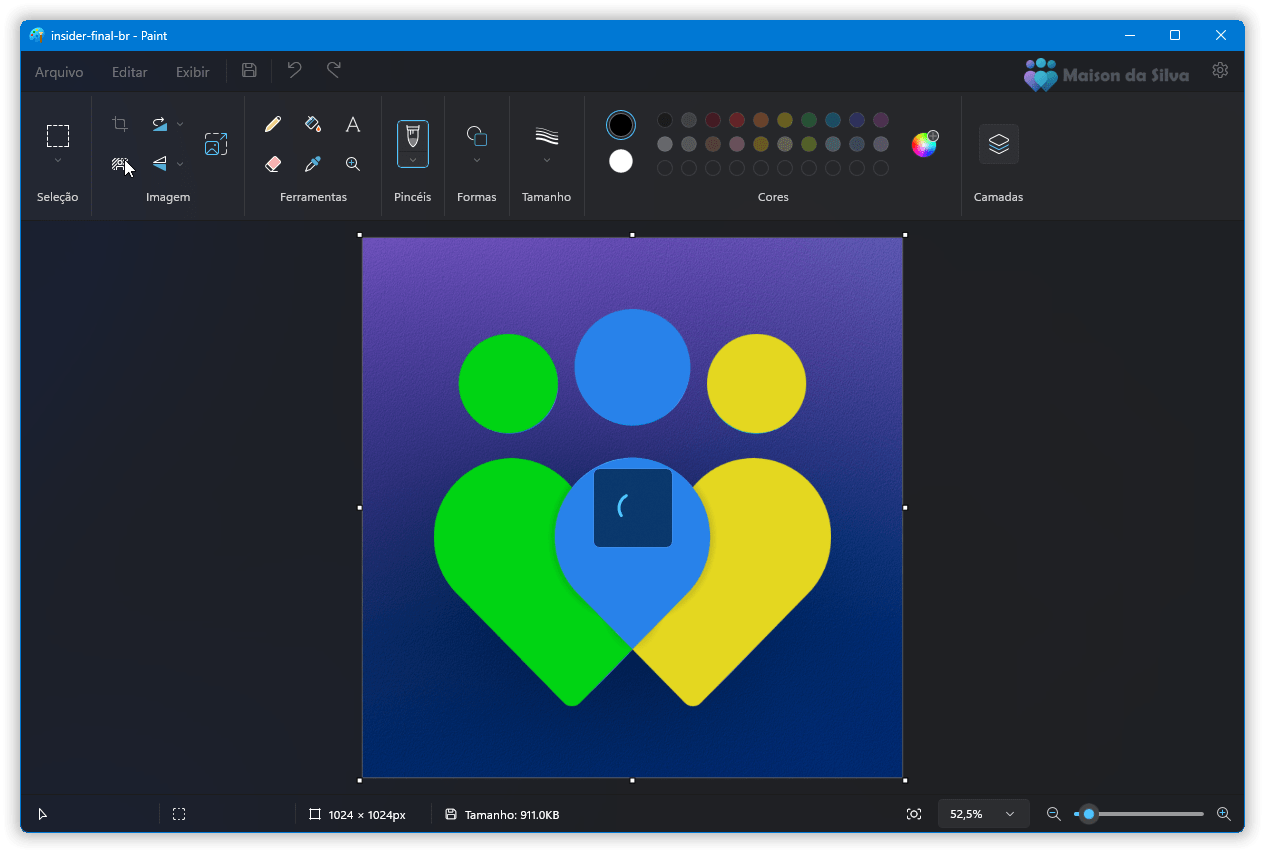
Task: Open the zoom percentage 52,5% dropdown
Action: tap(983, 813)
